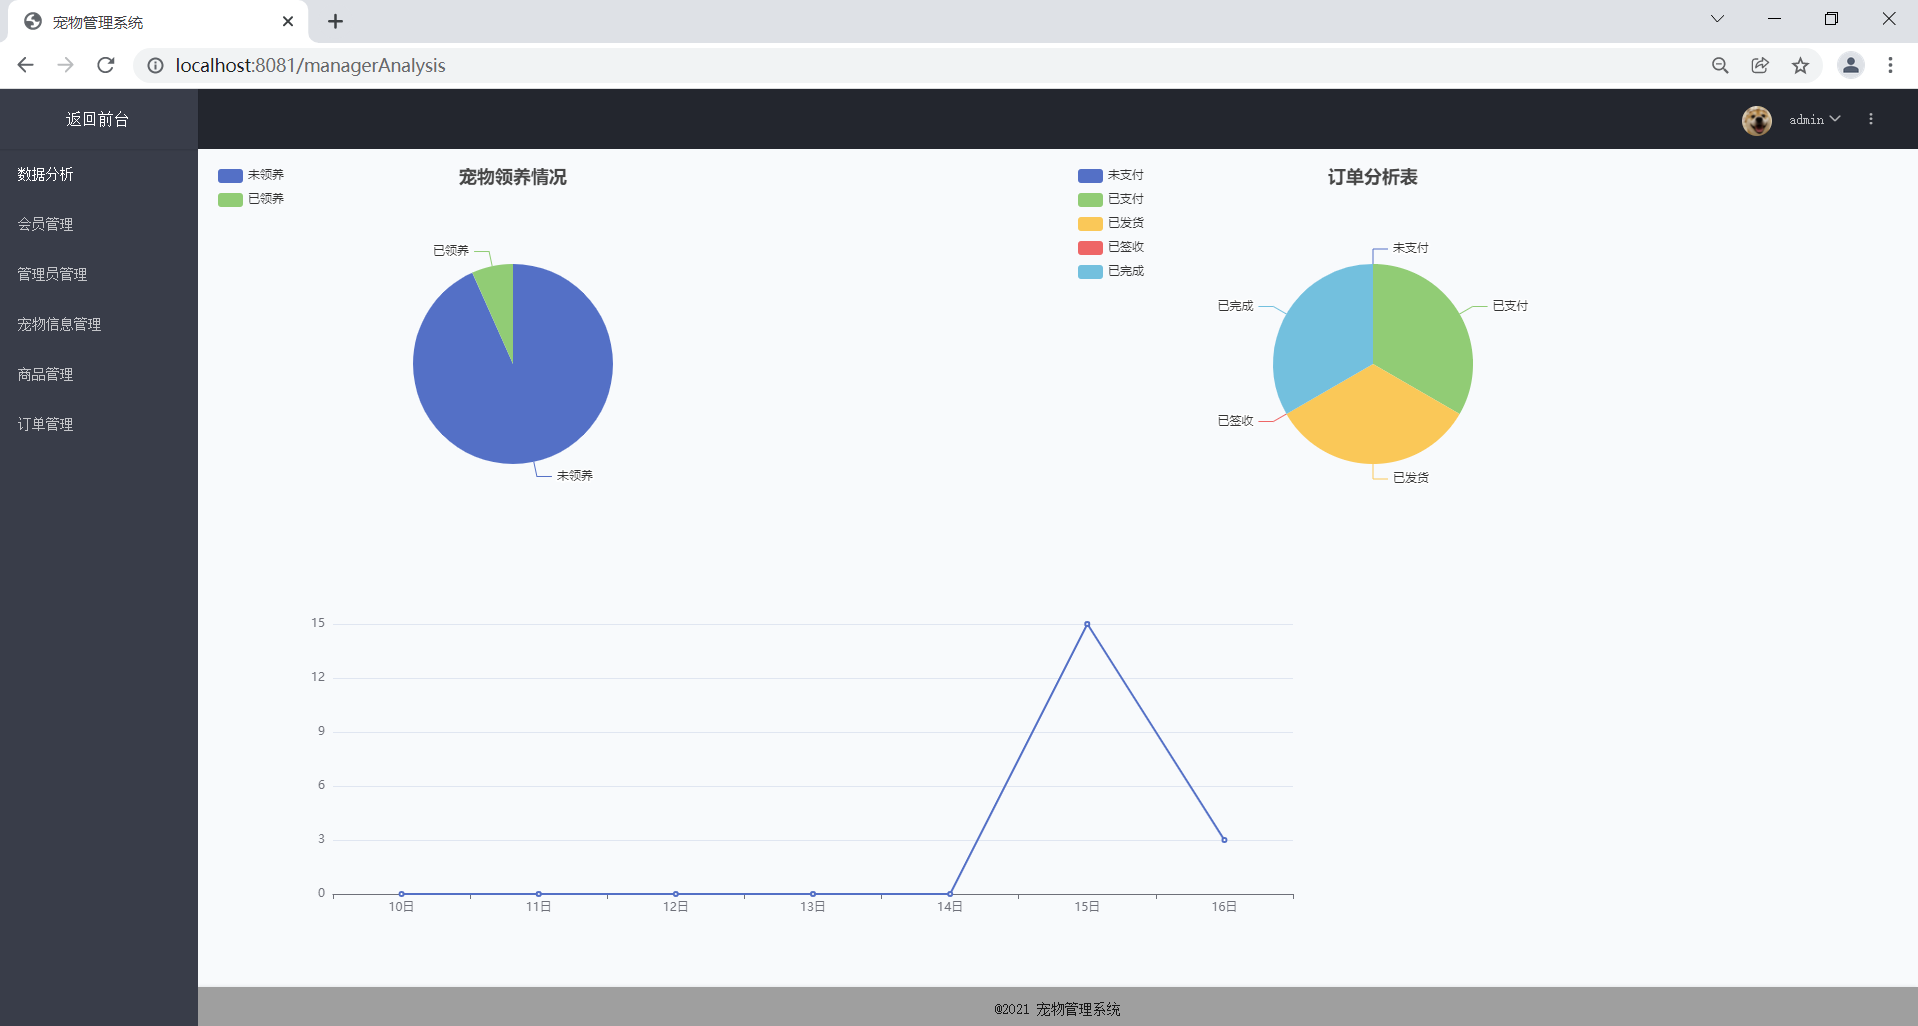Click the admin dog avatar image
This screenshot has height=1026, width=1918.
click(1756, 120)
